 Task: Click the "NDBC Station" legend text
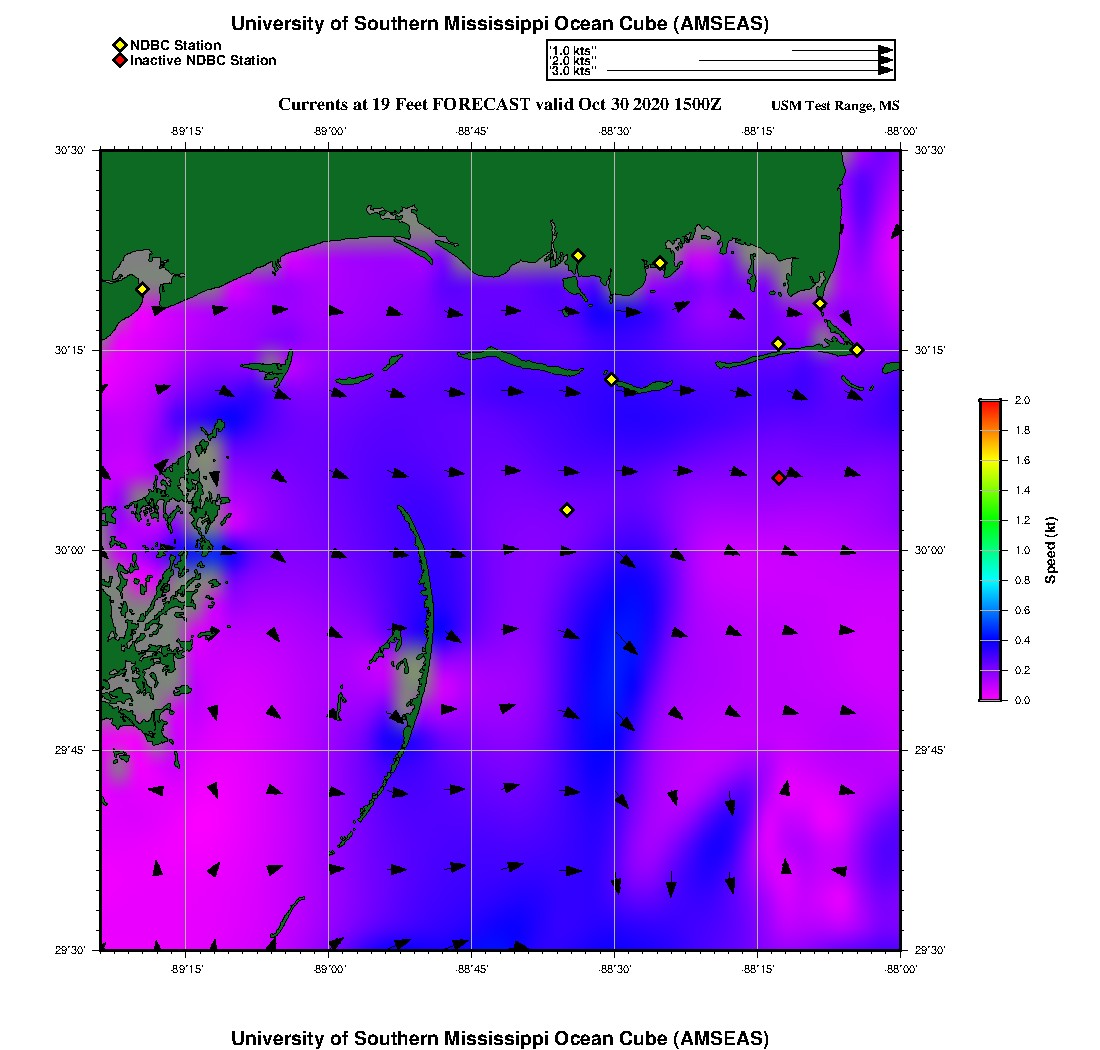coord(175,45)
